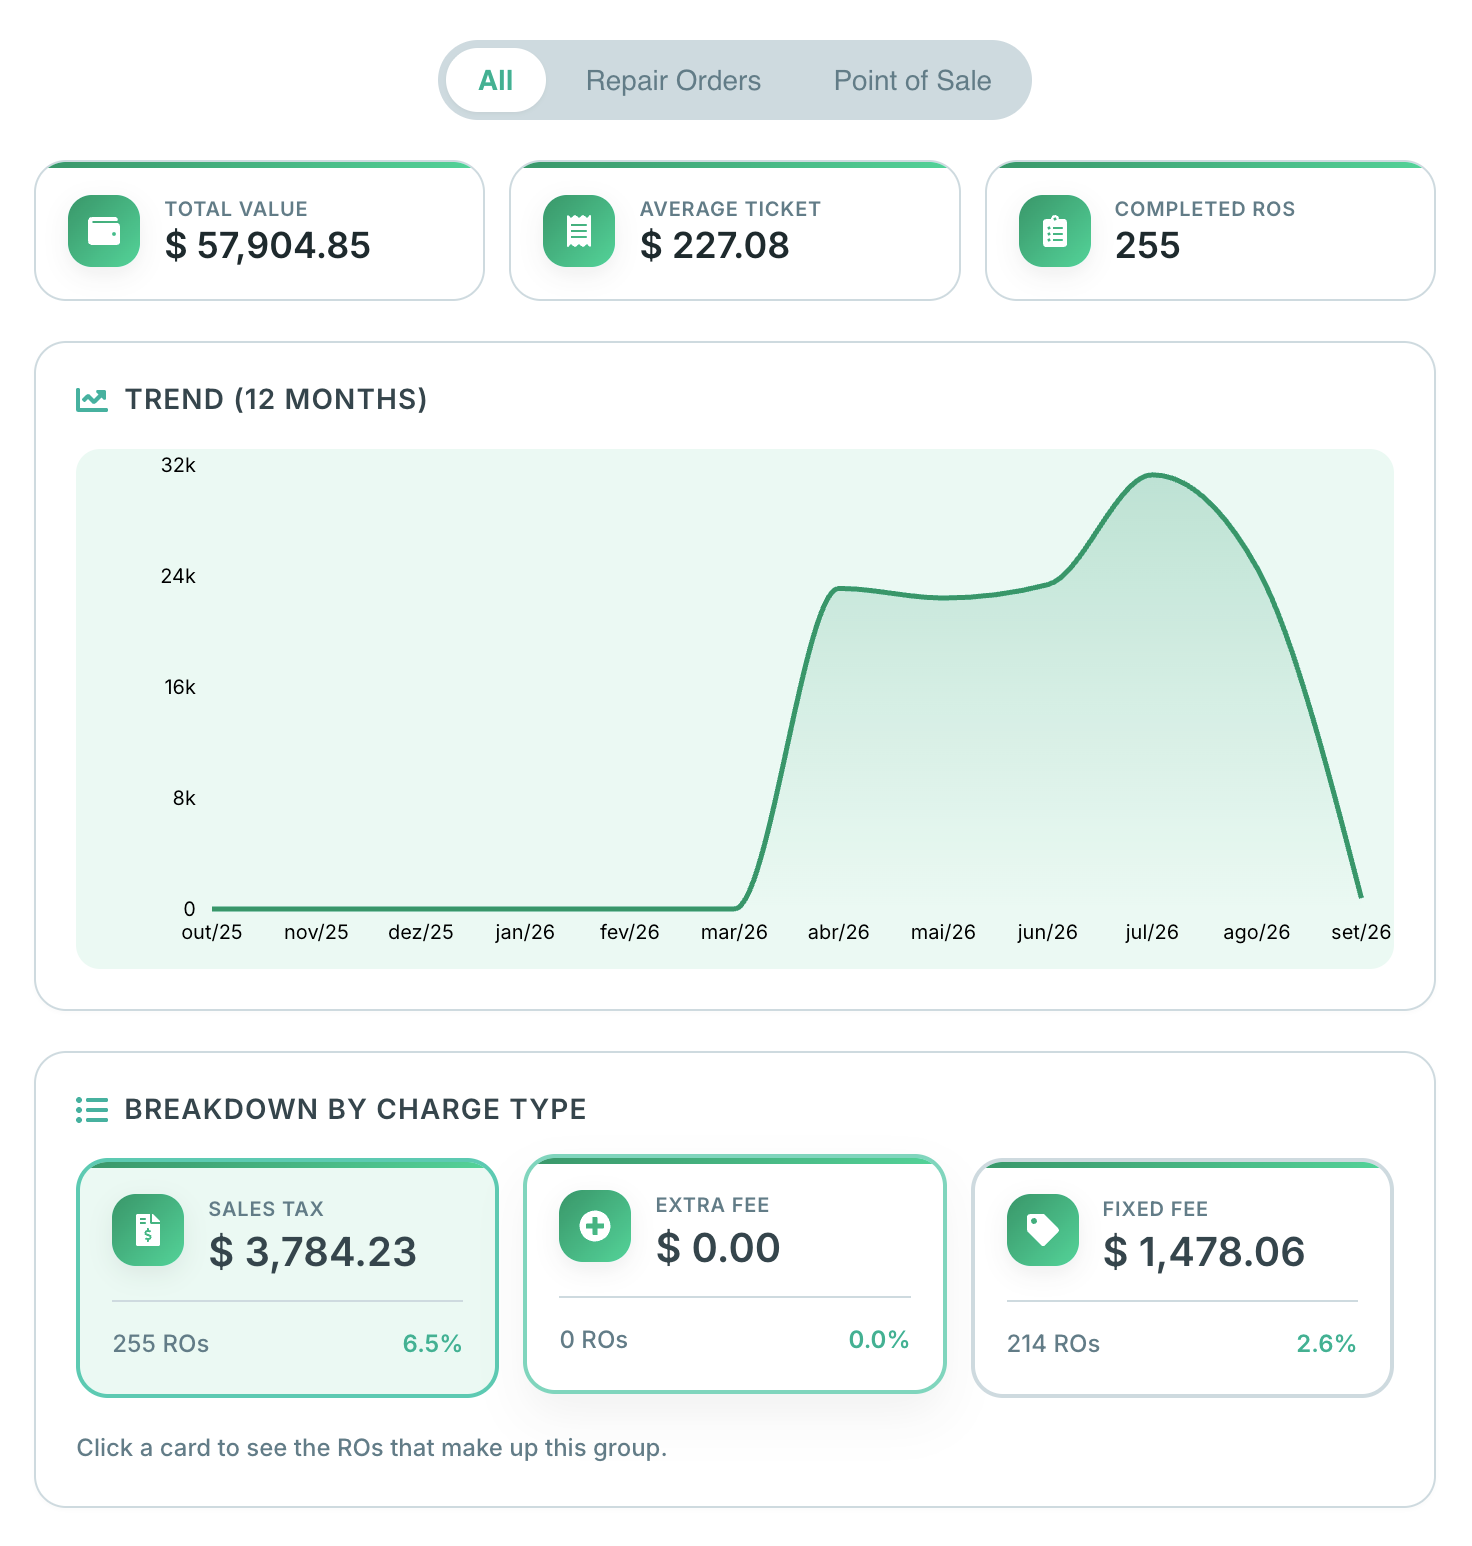The width and height of the screenshot is (1472, 1546).
Task: Click the 6.5% percentage on Sales Tax
Action: (432, 1344)
